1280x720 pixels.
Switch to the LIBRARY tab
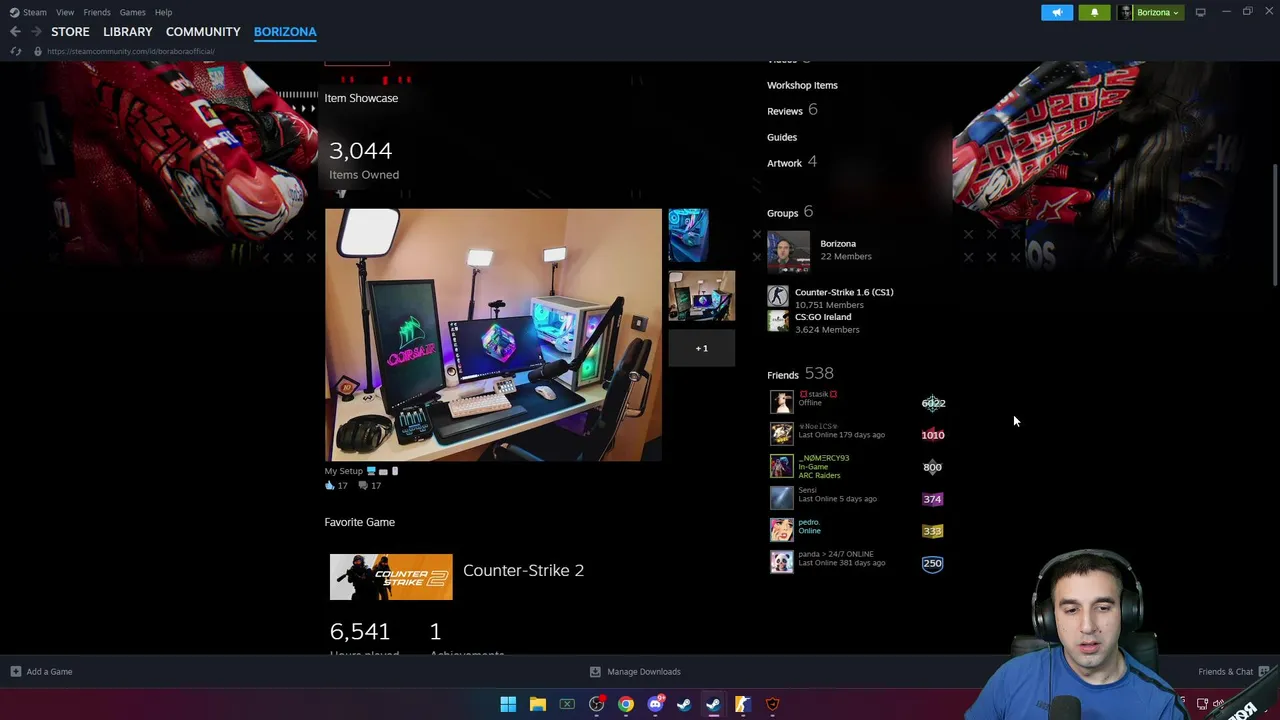128,32
